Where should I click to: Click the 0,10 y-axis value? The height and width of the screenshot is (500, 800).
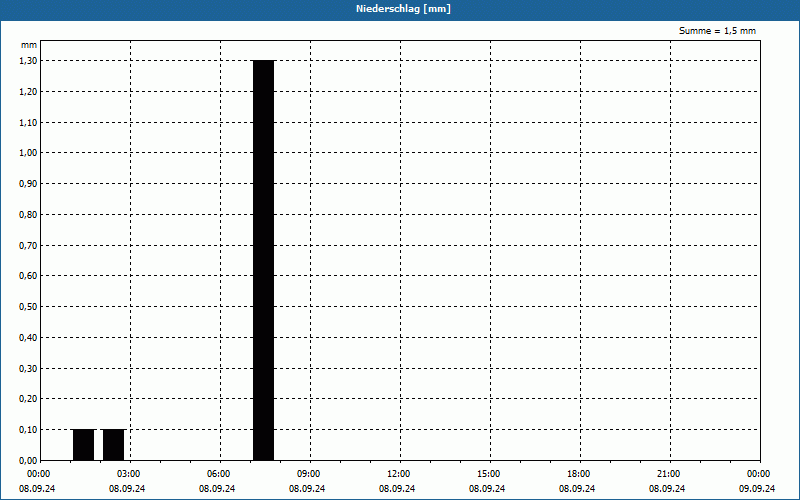tap(28, 430)
